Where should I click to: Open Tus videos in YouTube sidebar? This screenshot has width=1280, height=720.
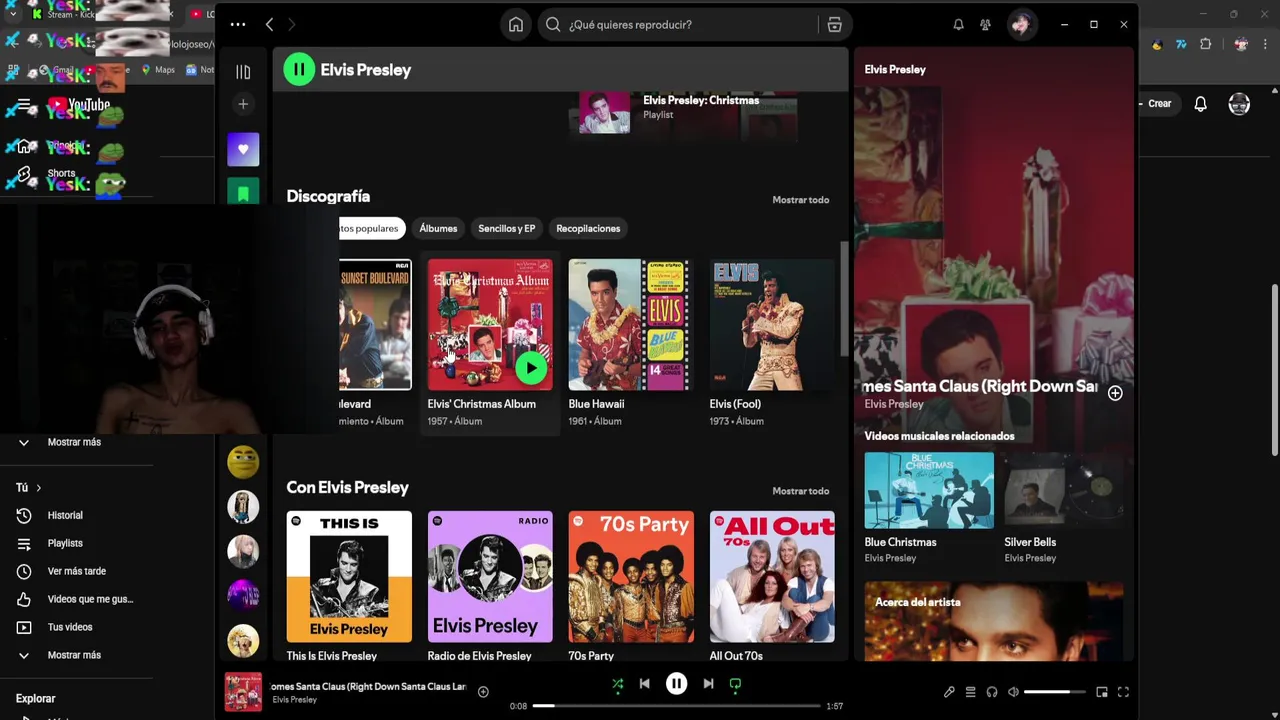70,627
